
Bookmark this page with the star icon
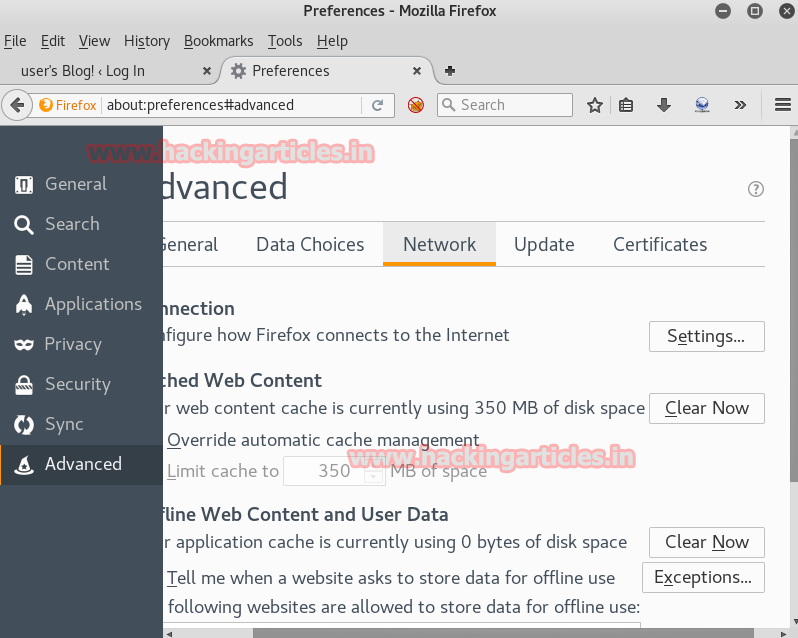click(594, 105)
